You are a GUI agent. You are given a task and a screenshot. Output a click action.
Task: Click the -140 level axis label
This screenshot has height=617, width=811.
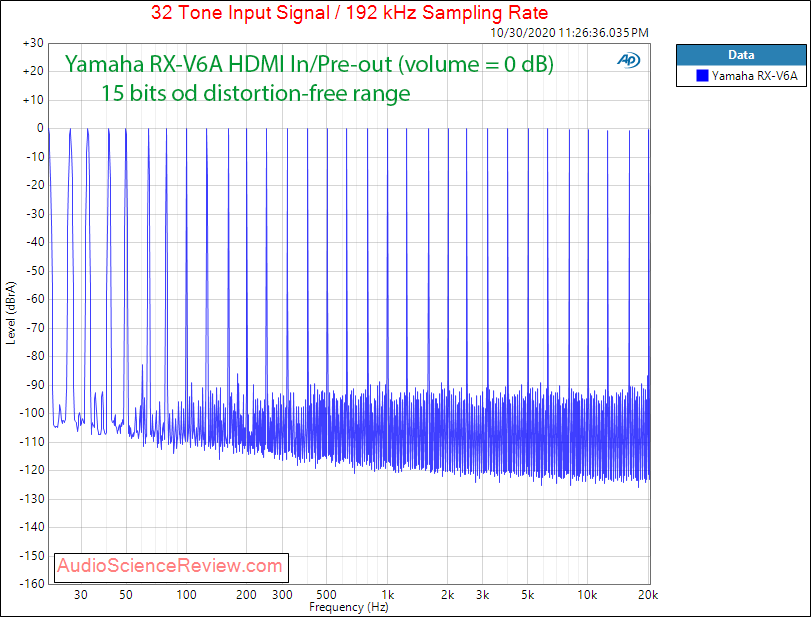(x=33, y=527)
